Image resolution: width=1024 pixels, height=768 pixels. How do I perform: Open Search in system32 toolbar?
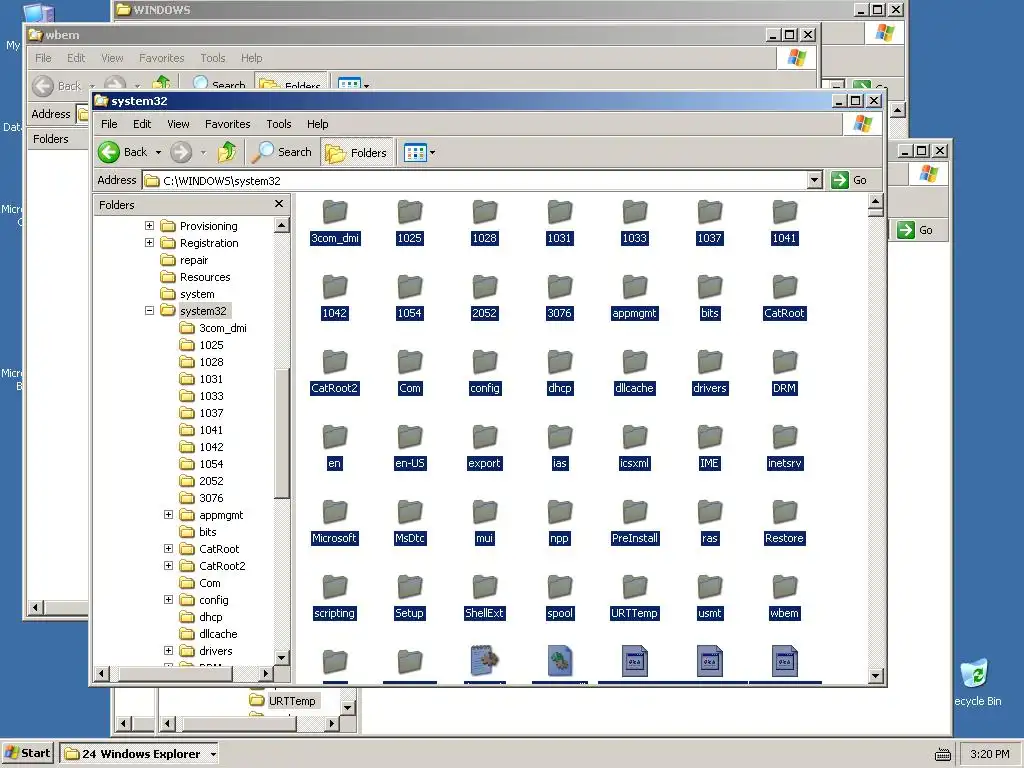282,152
